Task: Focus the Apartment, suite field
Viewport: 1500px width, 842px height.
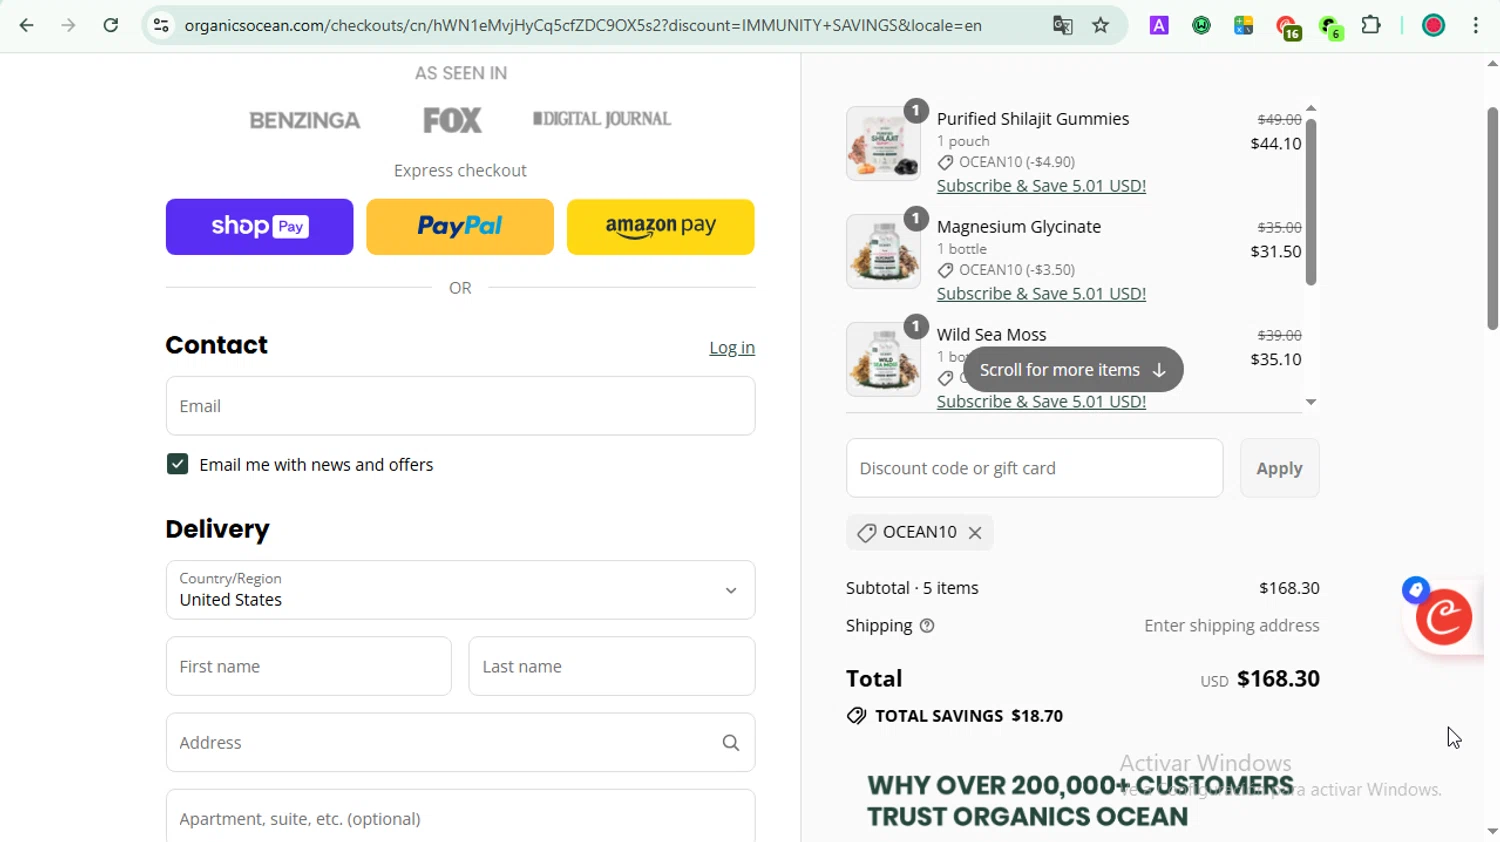Action: click(460, 816)
